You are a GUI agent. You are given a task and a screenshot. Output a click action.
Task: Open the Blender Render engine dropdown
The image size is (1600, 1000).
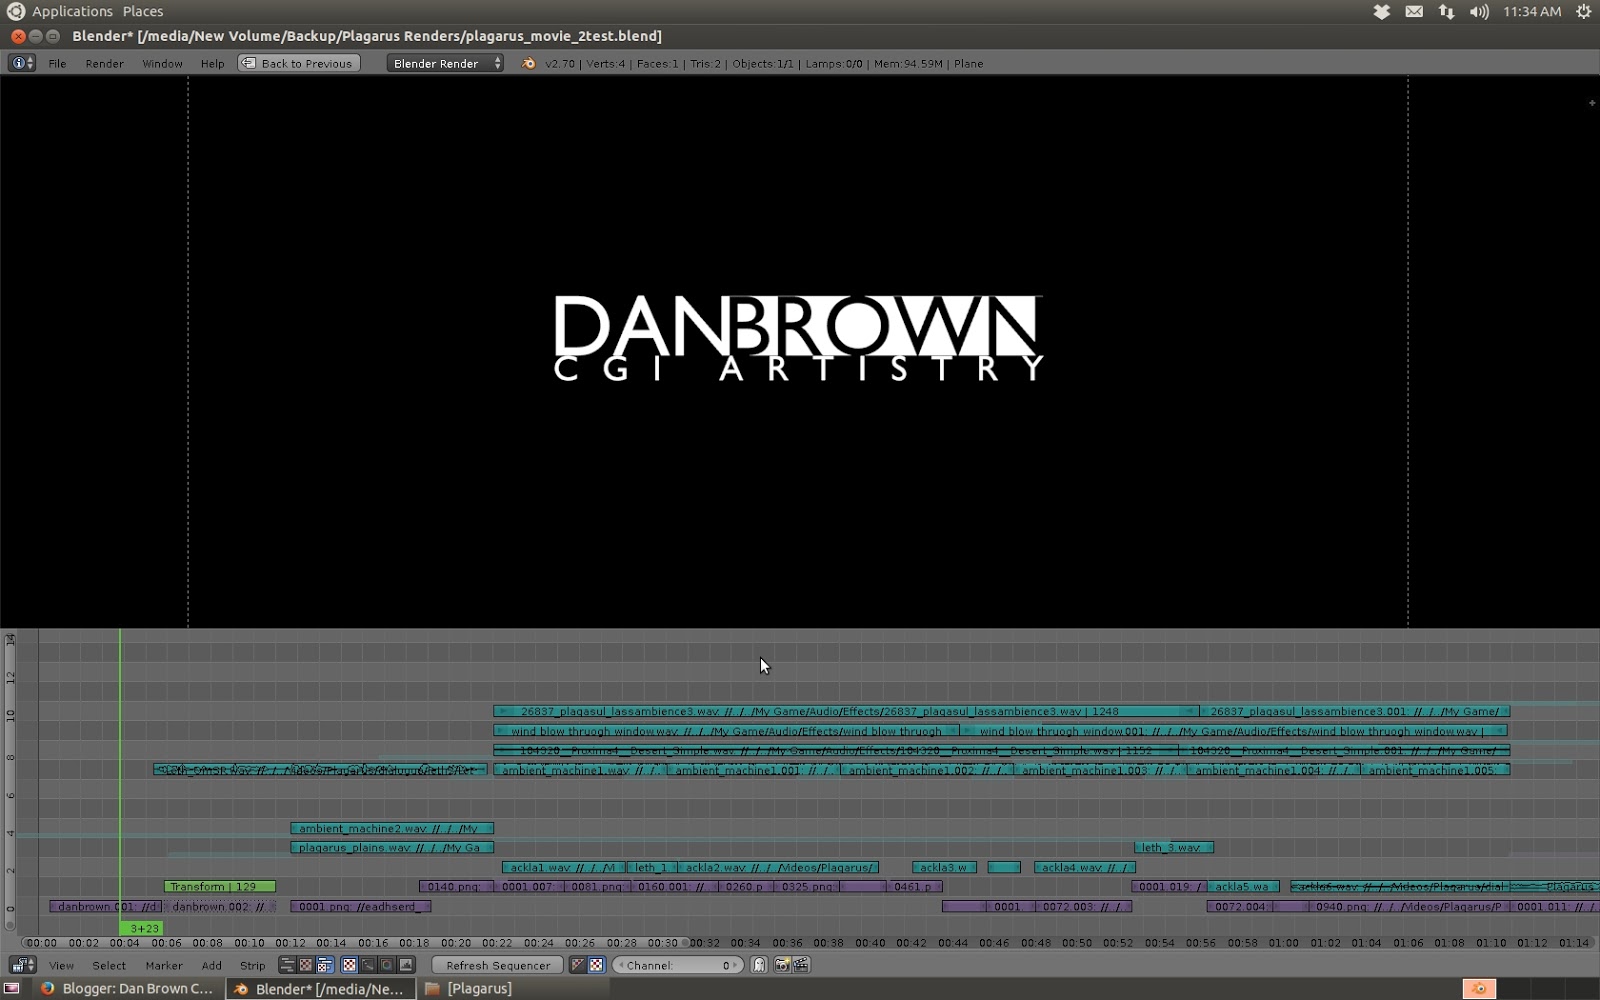(445, 63)
